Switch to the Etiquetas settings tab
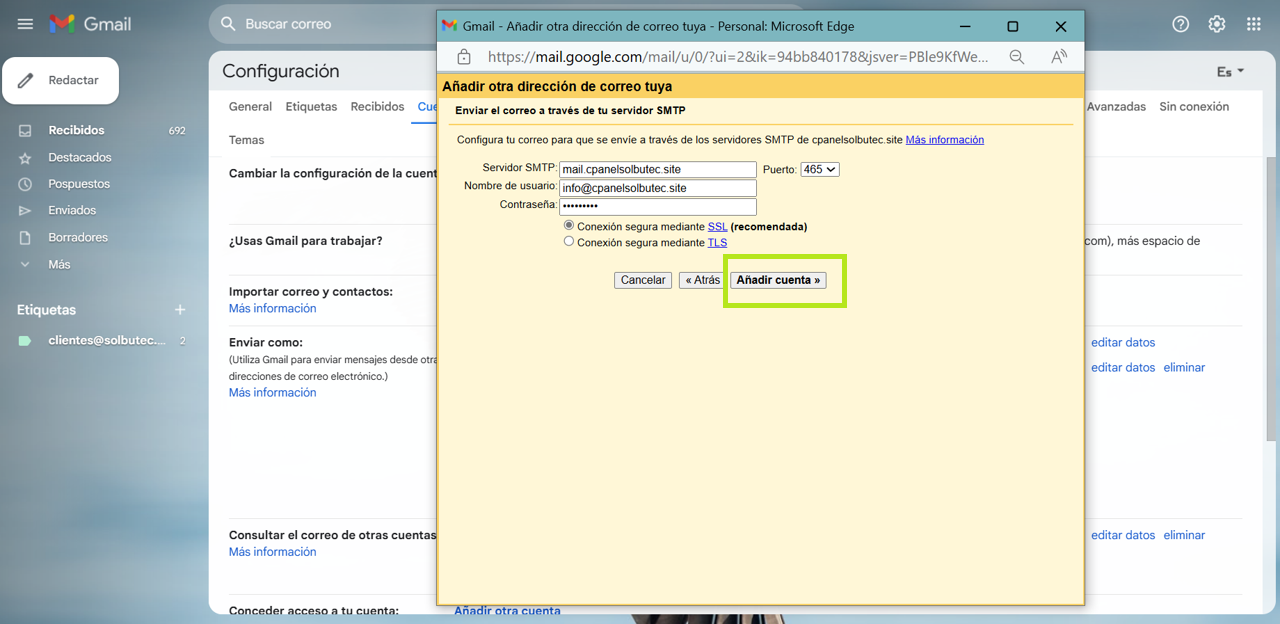1280x624 pixels. tap(311, 107)
